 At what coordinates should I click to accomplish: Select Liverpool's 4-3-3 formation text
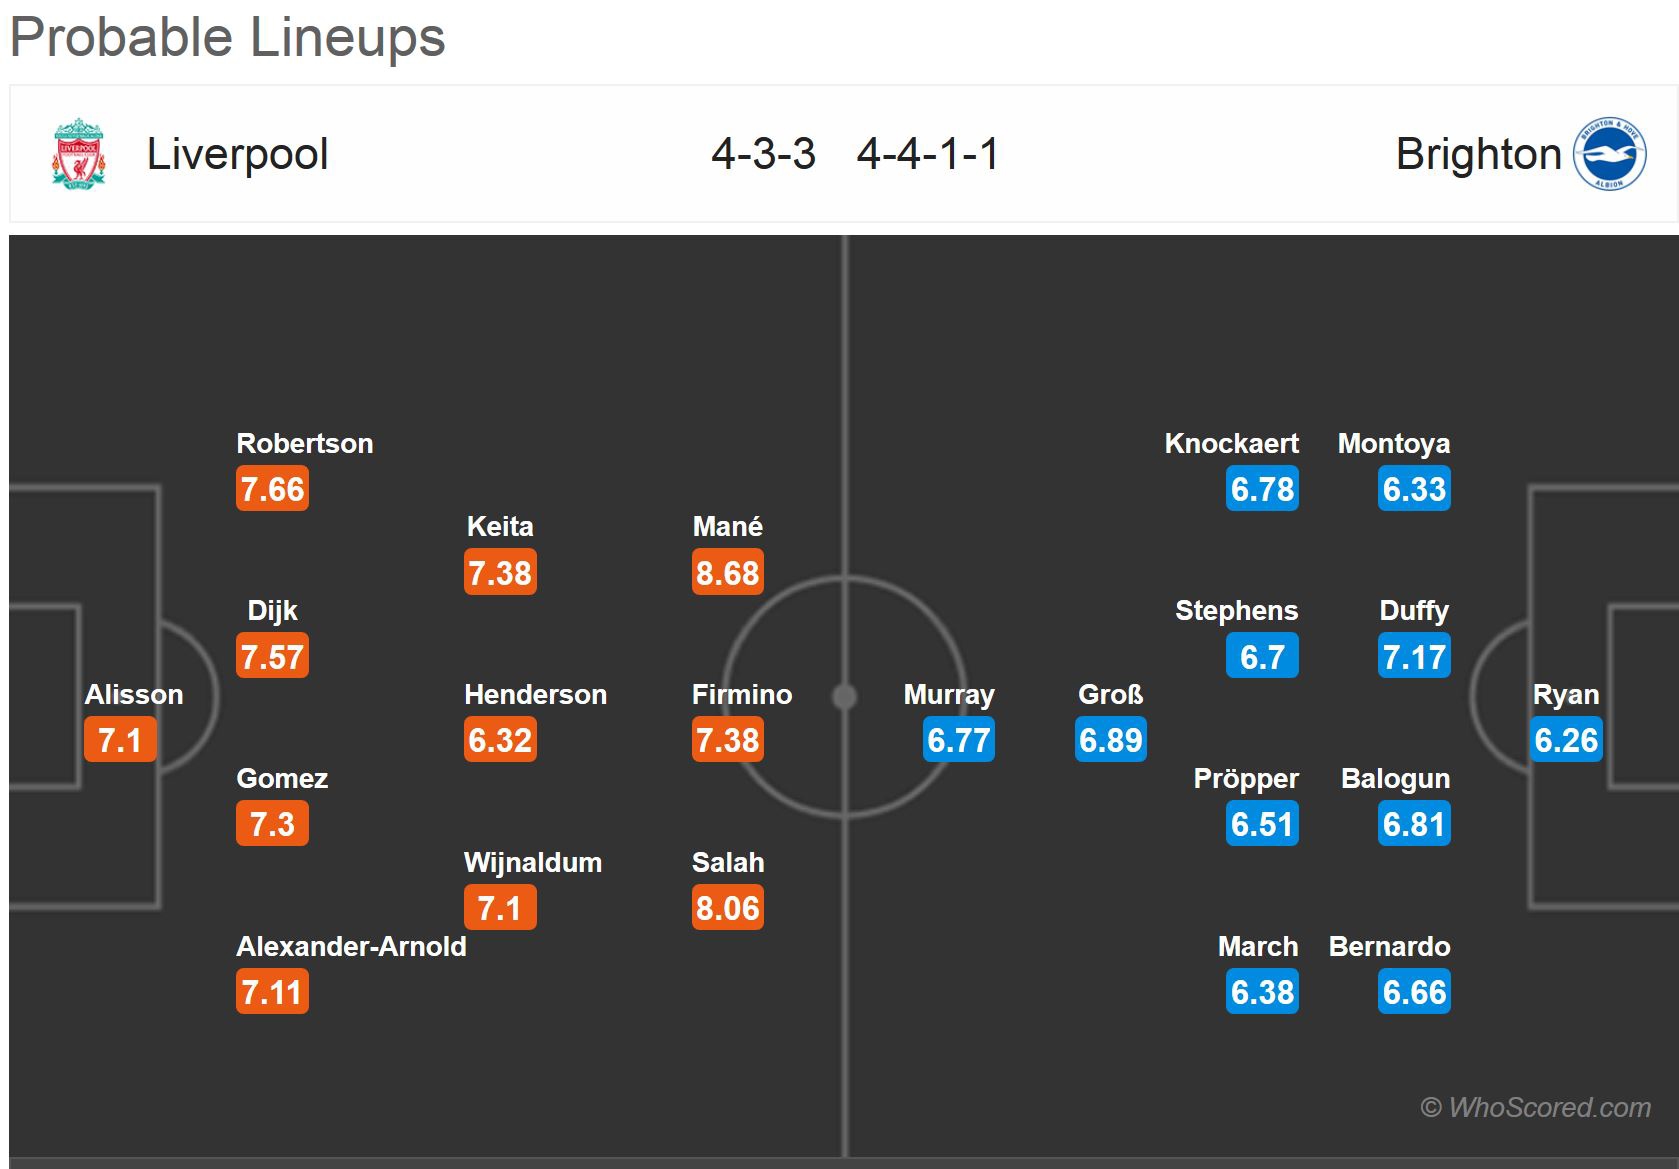[763, 154]
